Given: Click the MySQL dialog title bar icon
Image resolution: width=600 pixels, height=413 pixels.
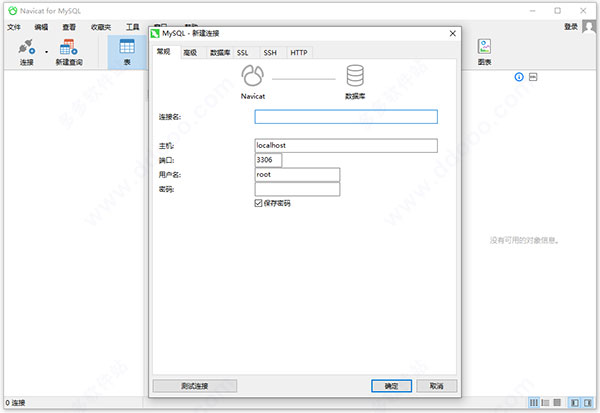Looking at the screenshot, I should pos(155,34).
